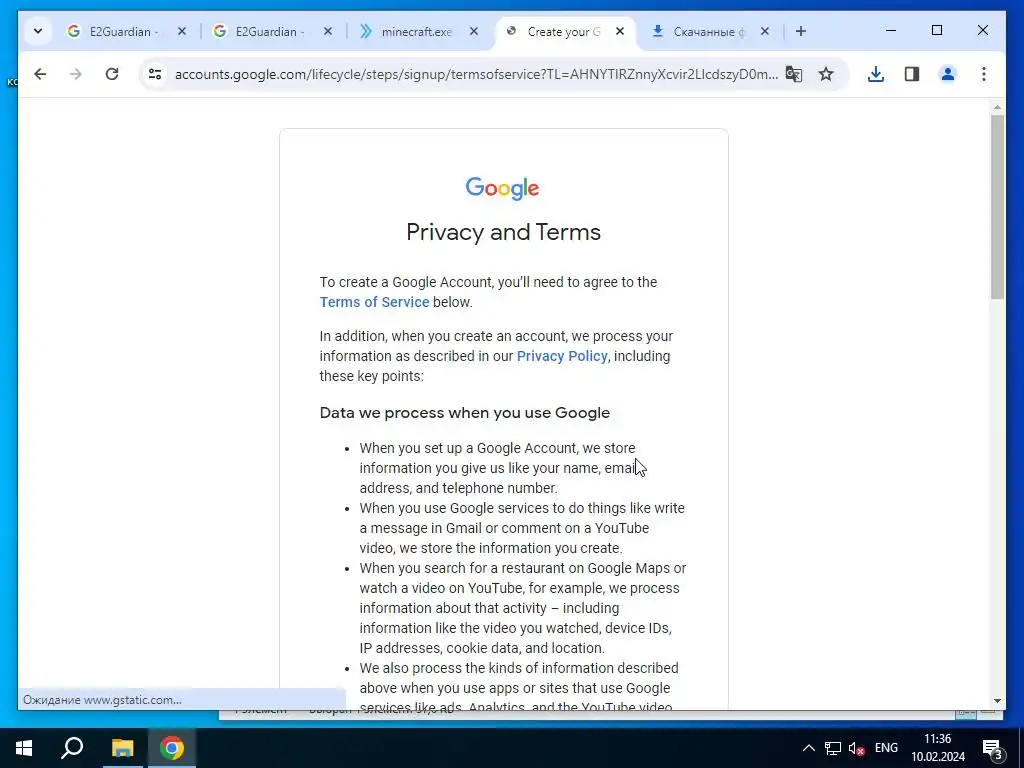Click Chrome icon in taskbar
This screenshot has height=768, width=1024.
[x=172, y=748]
